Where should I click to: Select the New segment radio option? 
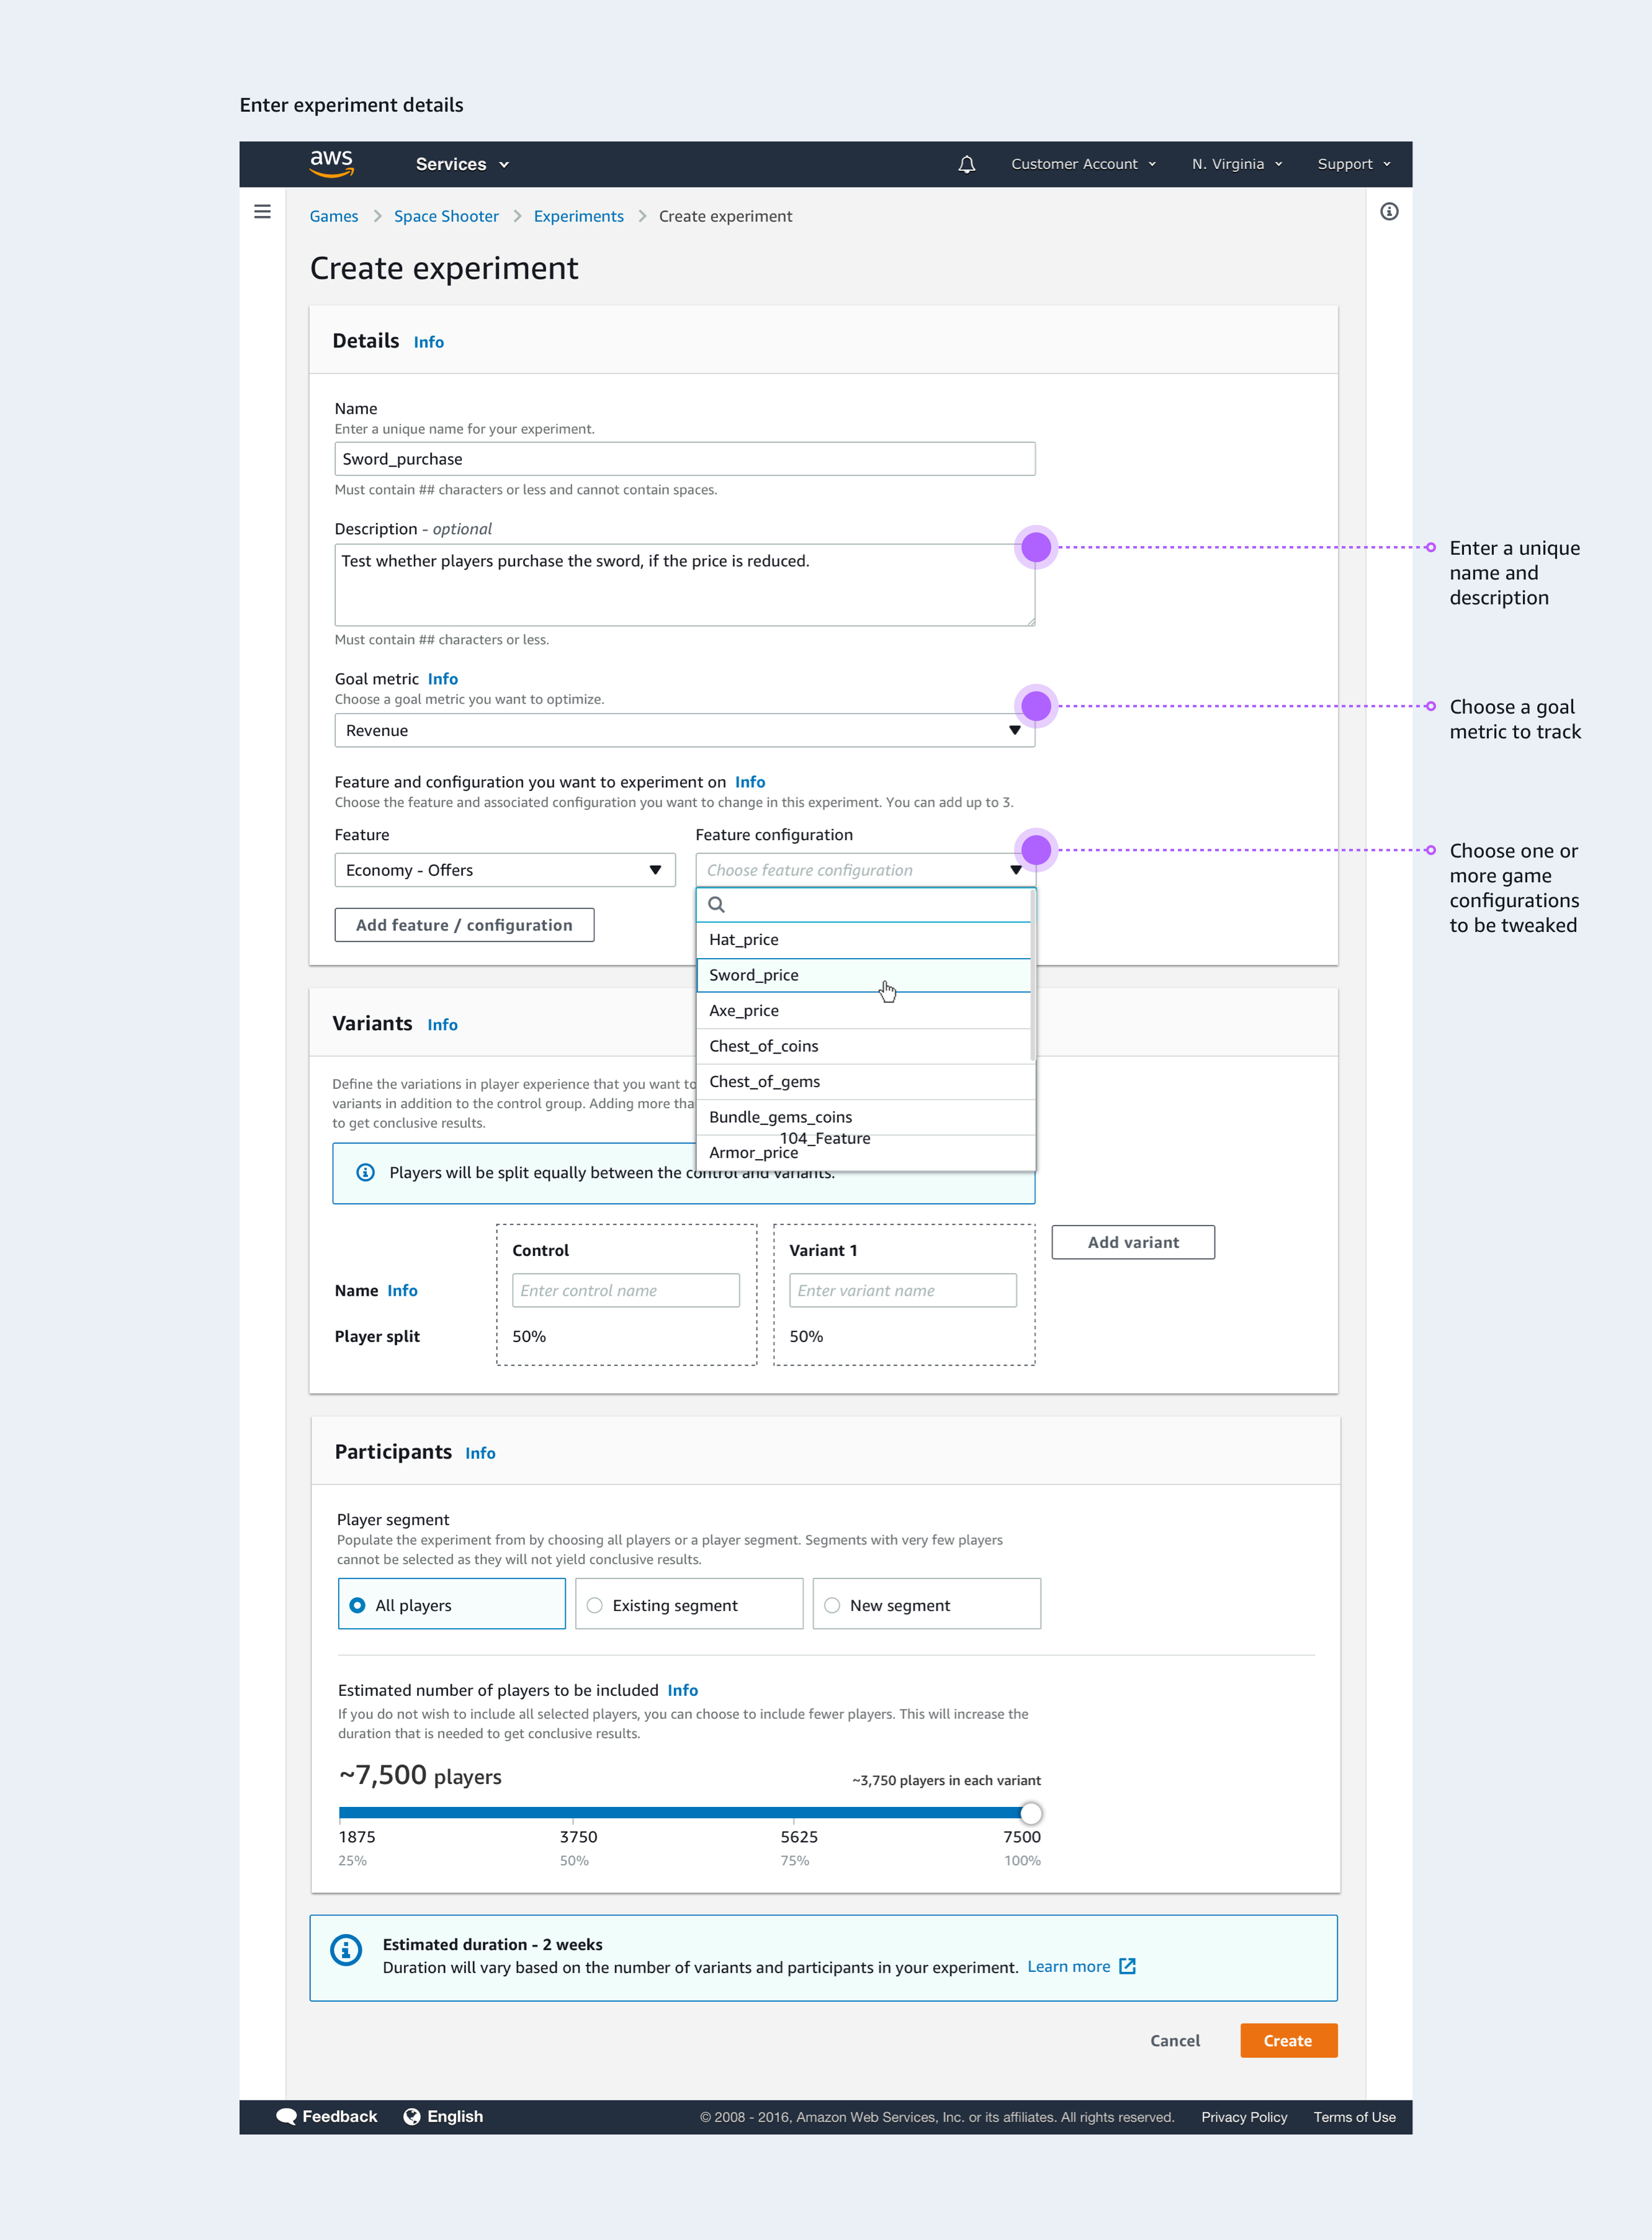coord(927,1604)
